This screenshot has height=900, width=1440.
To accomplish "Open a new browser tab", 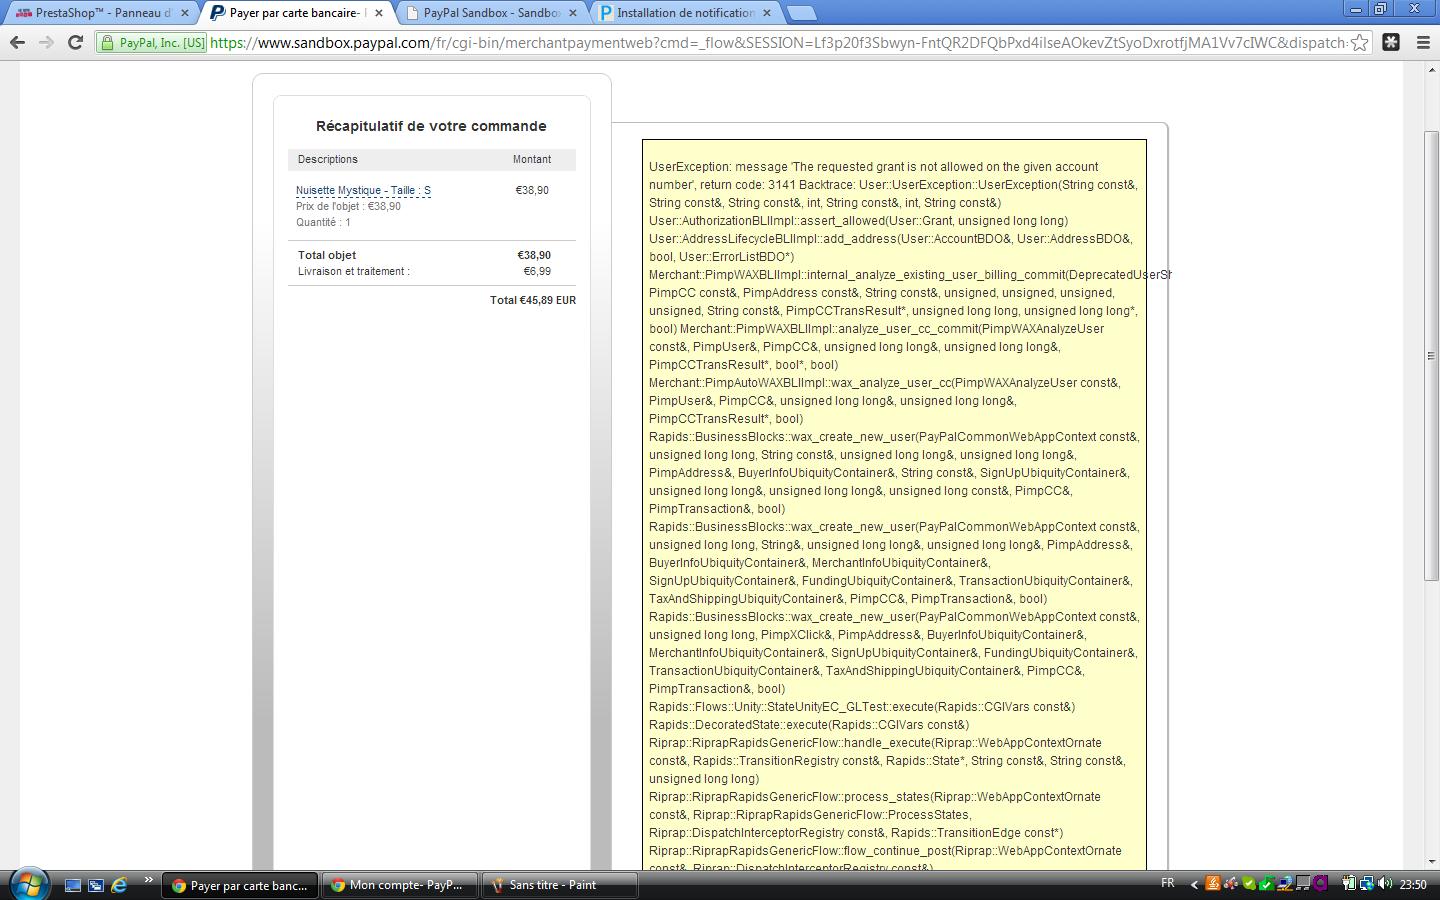I will [801, 13].
